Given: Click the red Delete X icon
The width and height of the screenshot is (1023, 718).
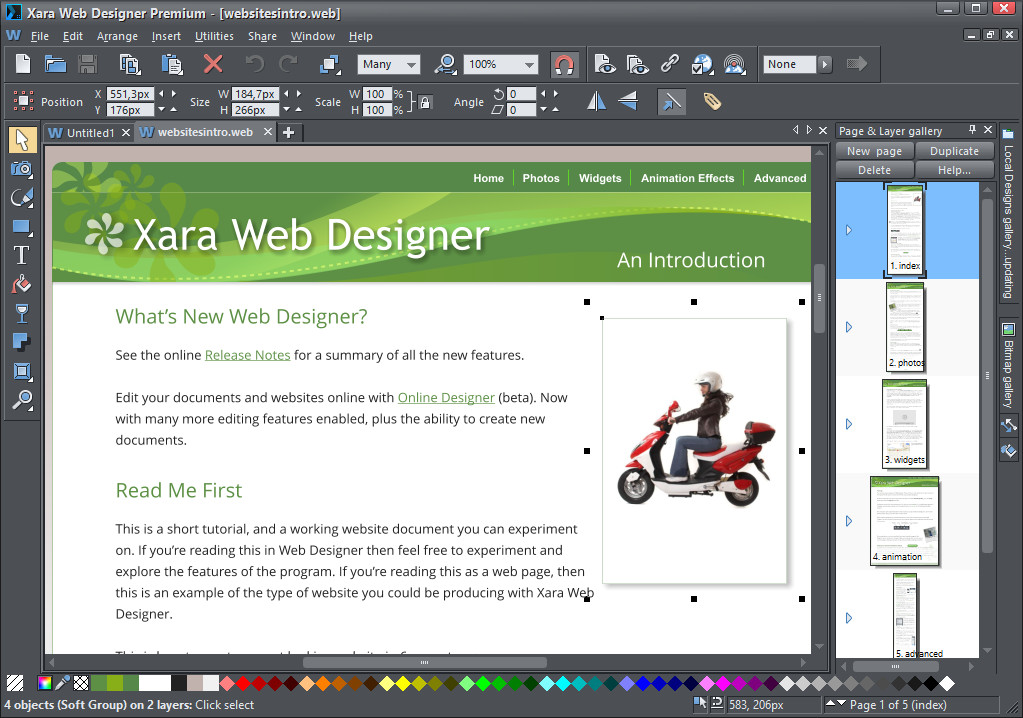Looking at the screenshot, I should point(213,64).
